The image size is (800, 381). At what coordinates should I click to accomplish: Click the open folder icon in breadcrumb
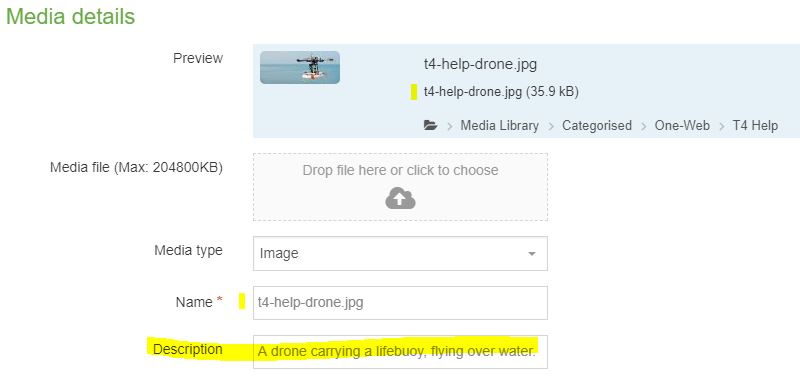click(431, 125)
